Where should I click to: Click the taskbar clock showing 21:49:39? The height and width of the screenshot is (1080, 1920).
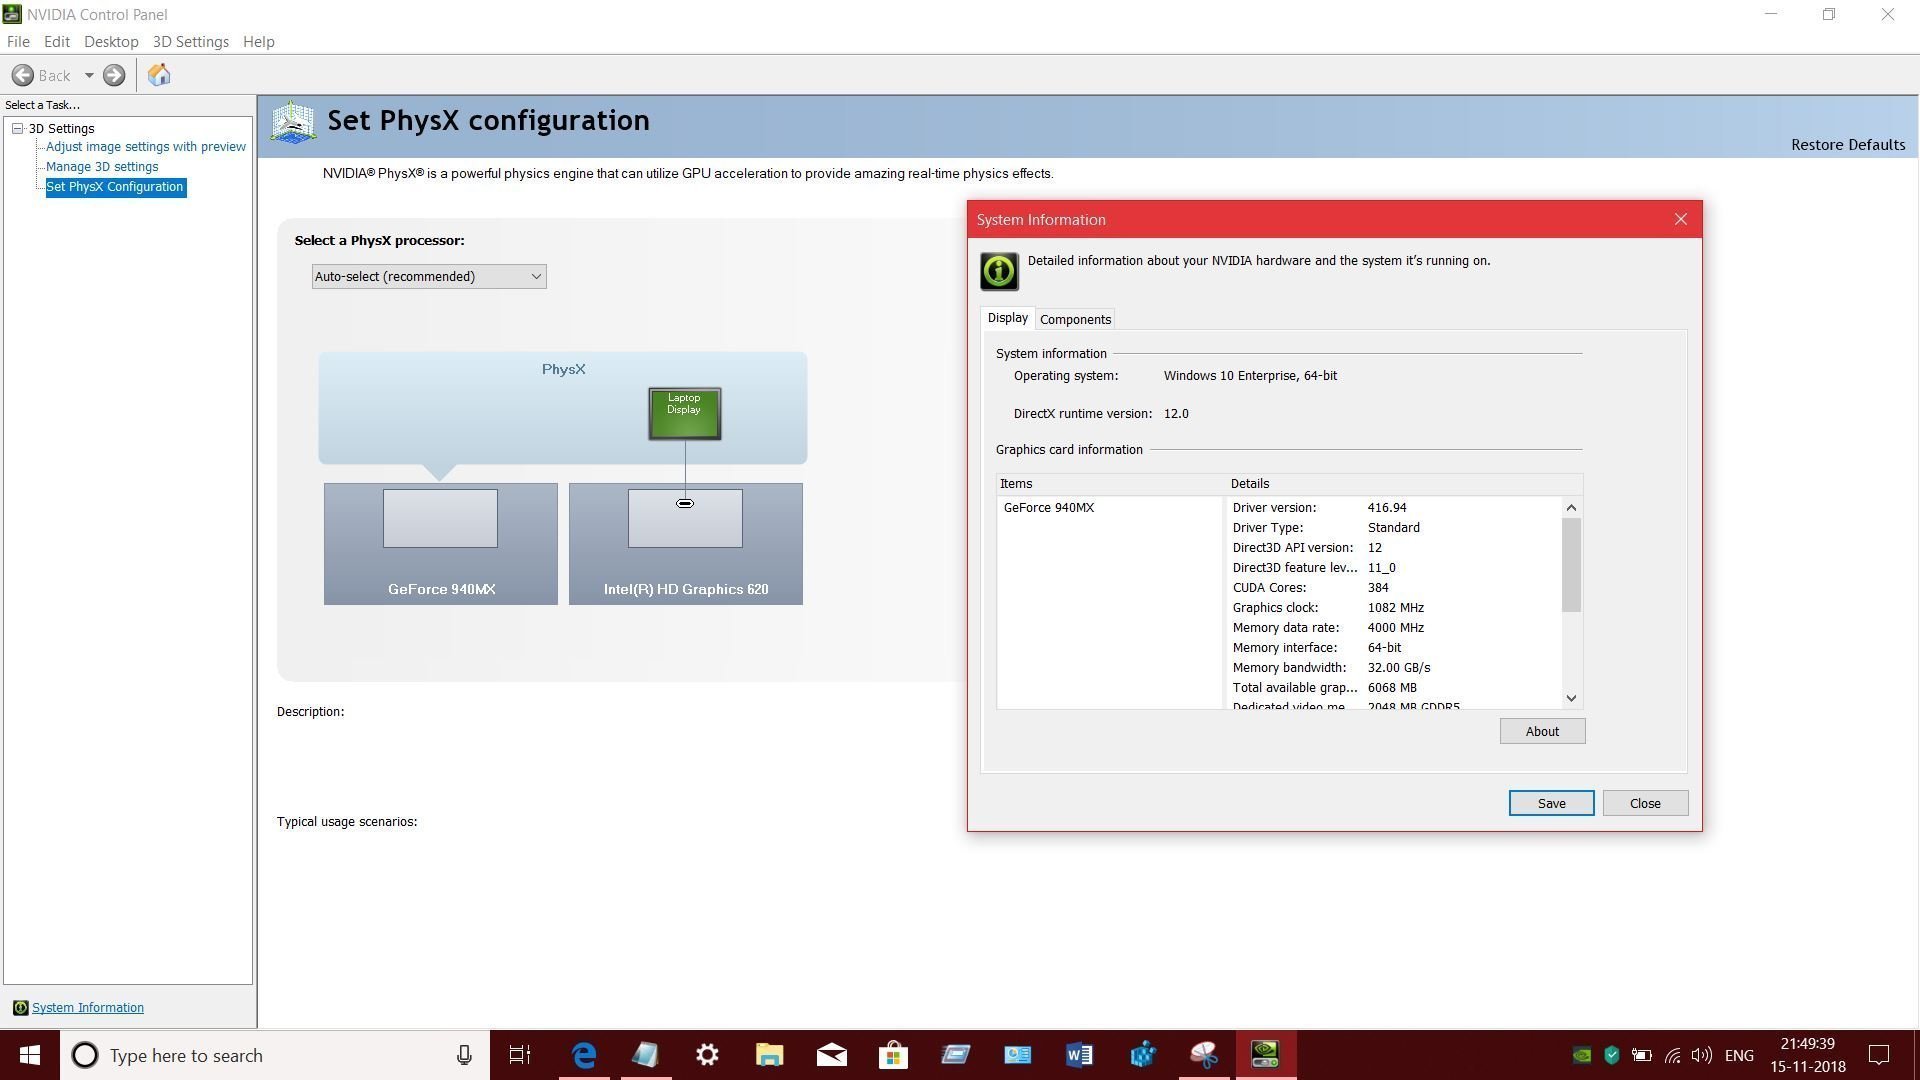(x=1807, y=1056)
